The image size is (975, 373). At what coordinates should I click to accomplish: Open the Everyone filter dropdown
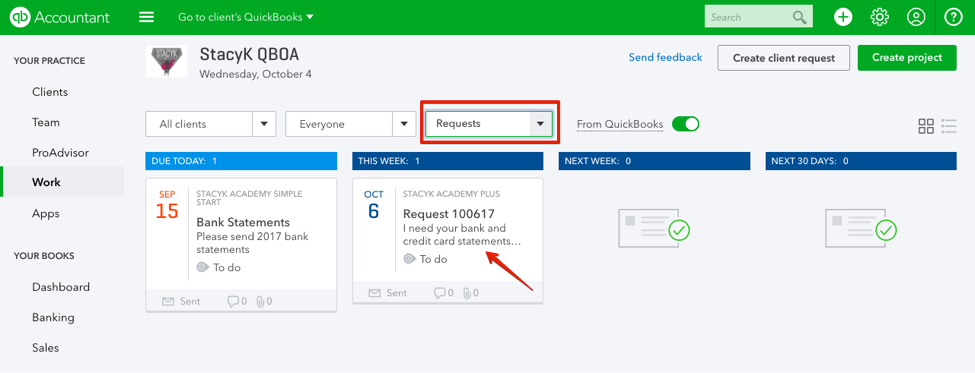pos(351,124)
